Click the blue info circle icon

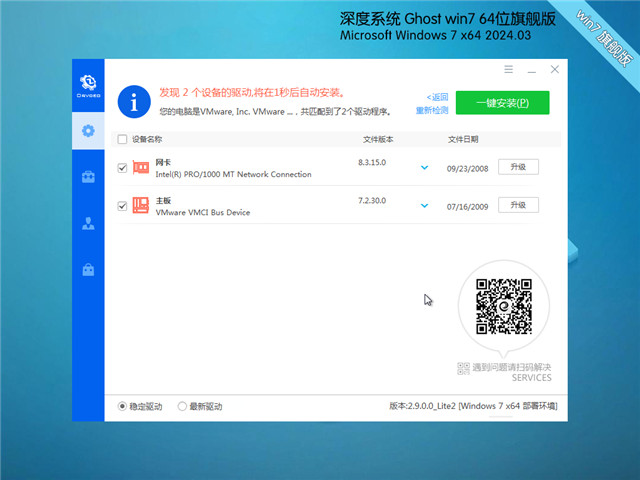click(134, 102)
